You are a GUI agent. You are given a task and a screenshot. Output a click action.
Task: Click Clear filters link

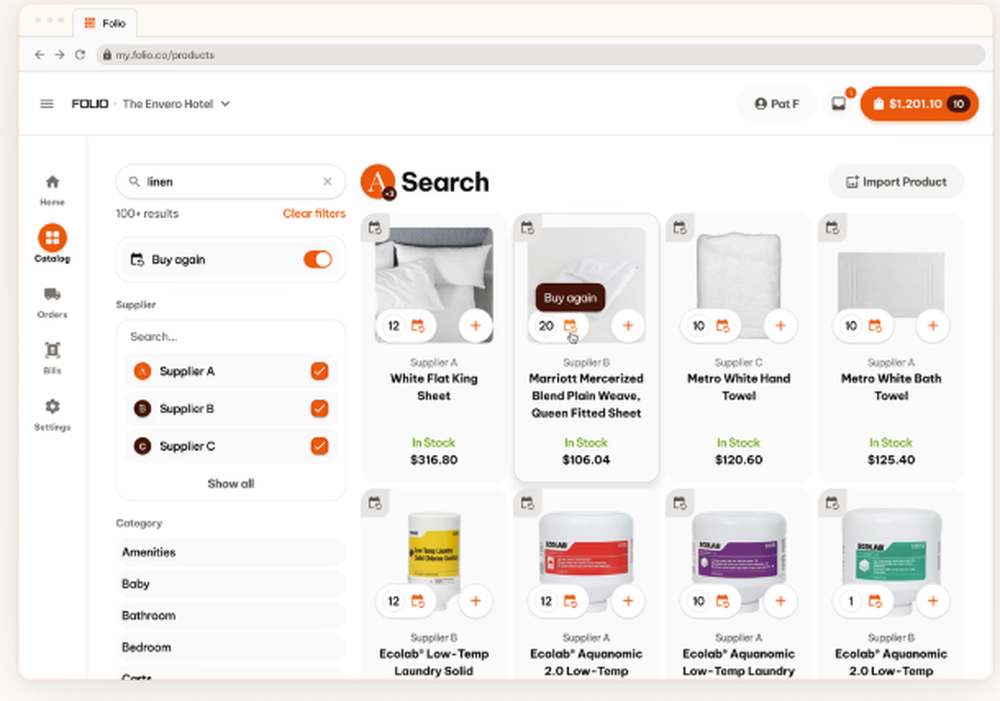[x=314, y=214]
